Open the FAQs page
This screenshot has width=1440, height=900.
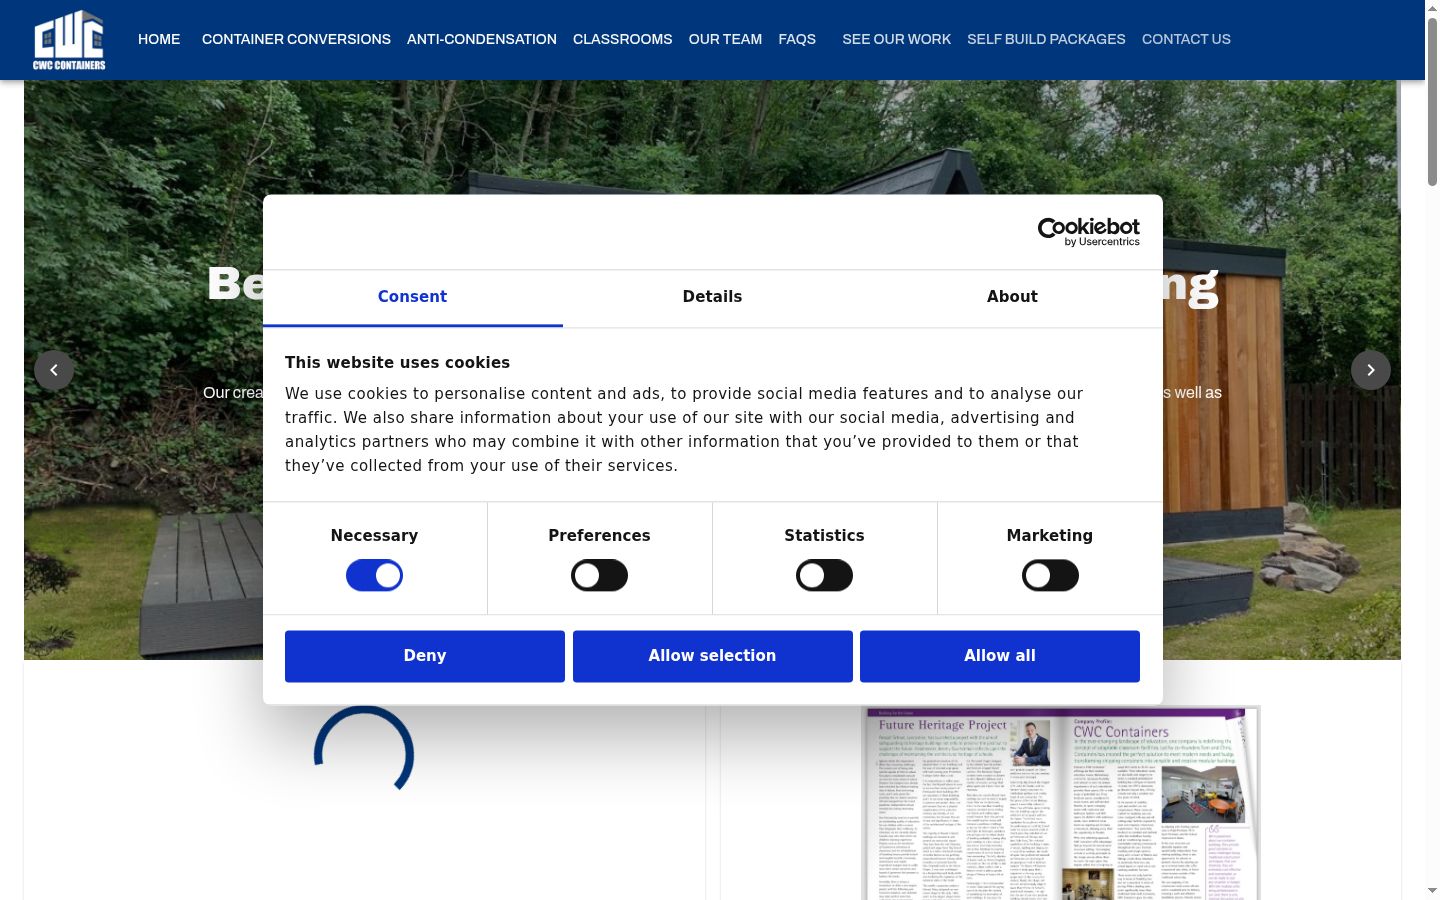click(x=797, y=39)
